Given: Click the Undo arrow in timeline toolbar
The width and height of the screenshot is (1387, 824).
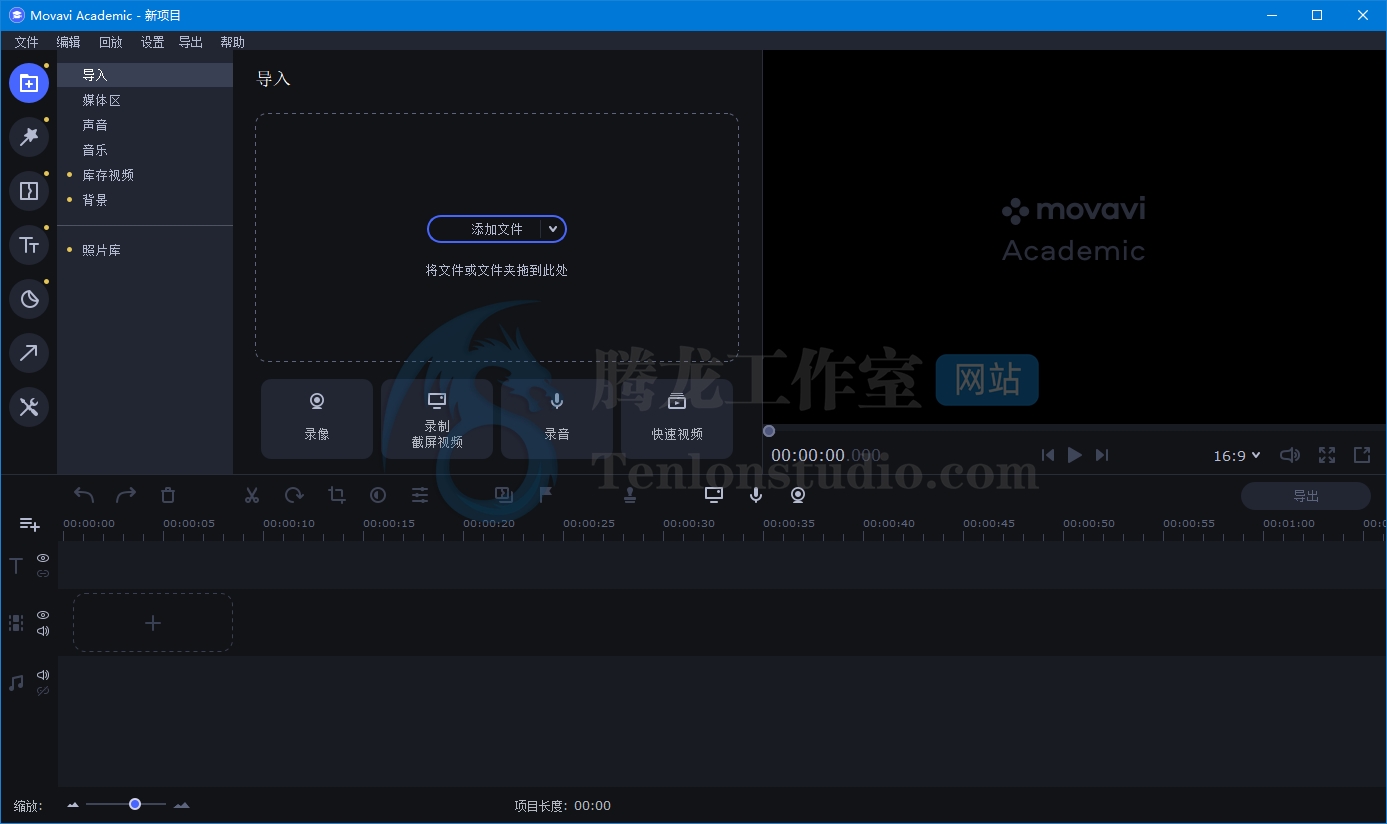Looking at the screenshot, I should (84, 495).
